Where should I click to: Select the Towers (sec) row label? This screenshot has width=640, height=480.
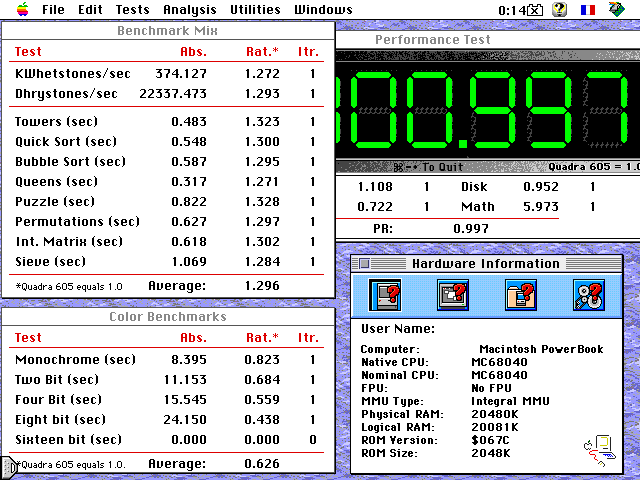coord(56,122)
